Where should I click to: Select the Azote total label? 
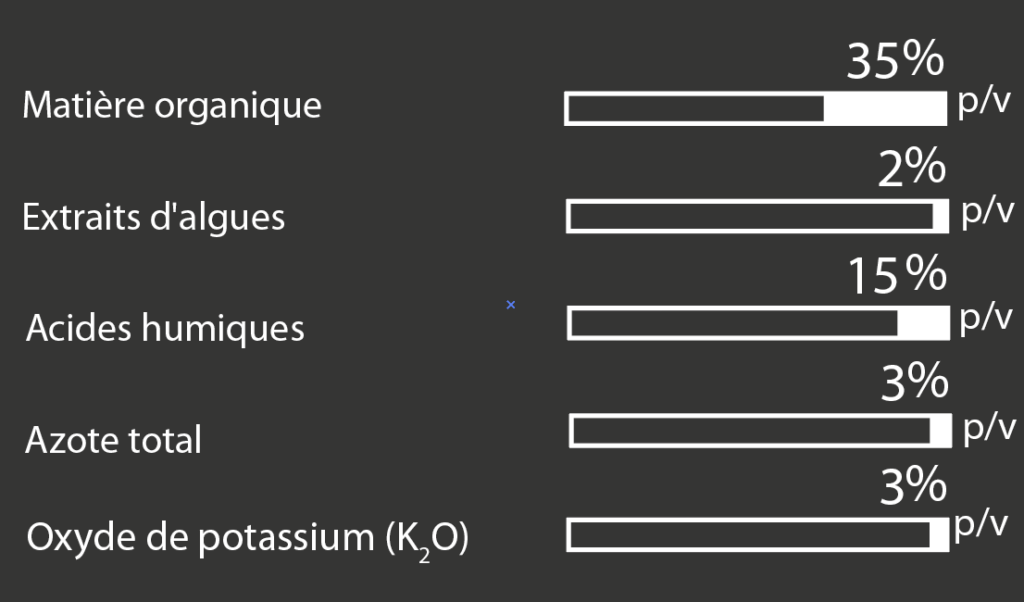[113, 439]
